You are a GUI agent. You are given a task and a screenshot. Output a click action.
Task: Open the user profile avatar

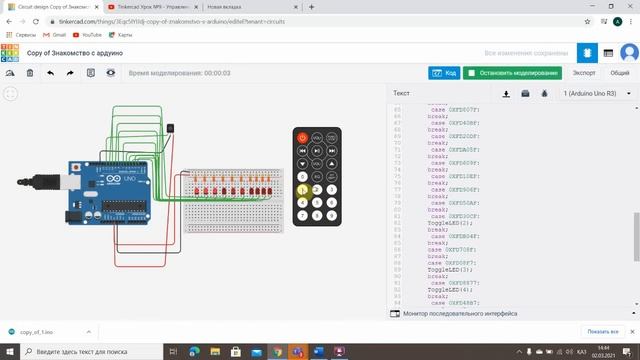(629, 53)
